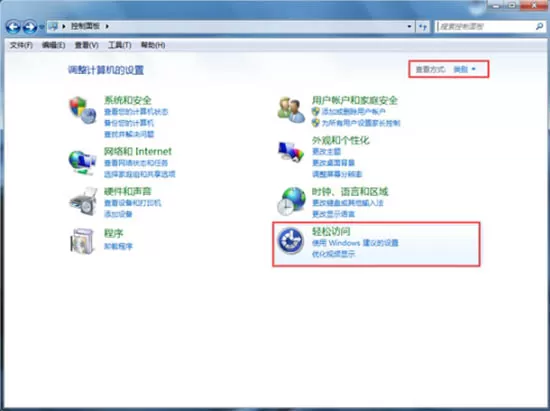The image size is (550, 411).
Task: Click 更改键盘或其他输入法 link
Action: (348, 203)
